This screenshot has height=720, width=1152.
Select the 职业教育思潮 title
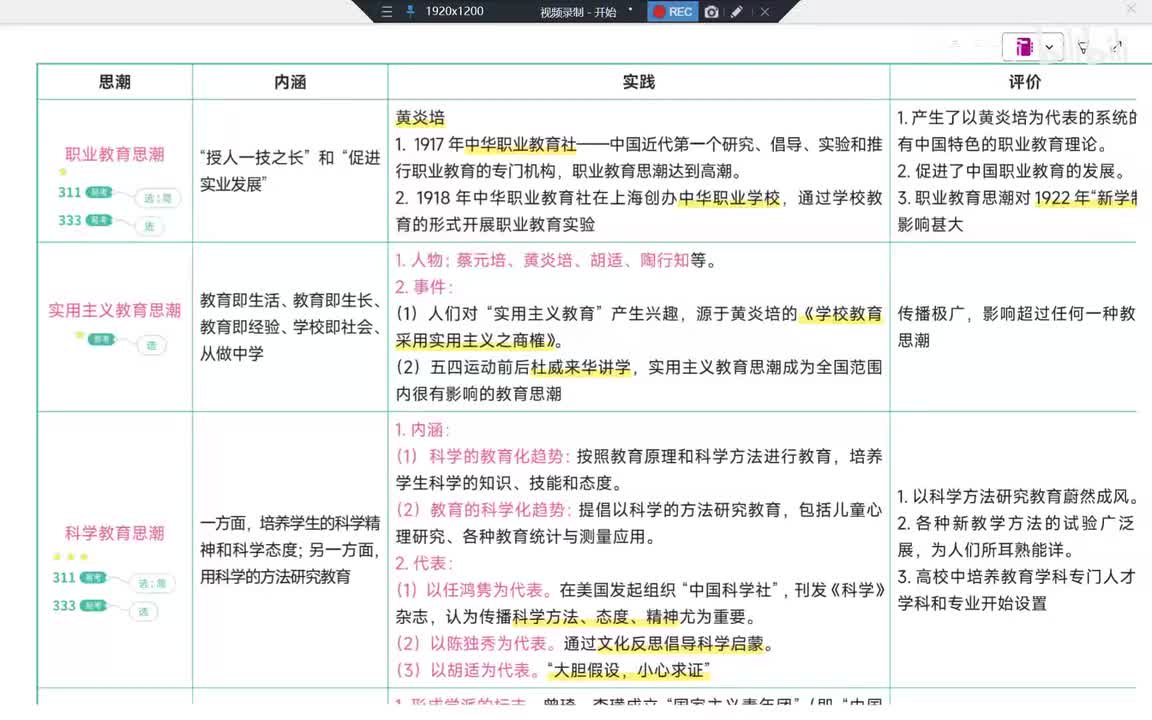pos(115,154)
